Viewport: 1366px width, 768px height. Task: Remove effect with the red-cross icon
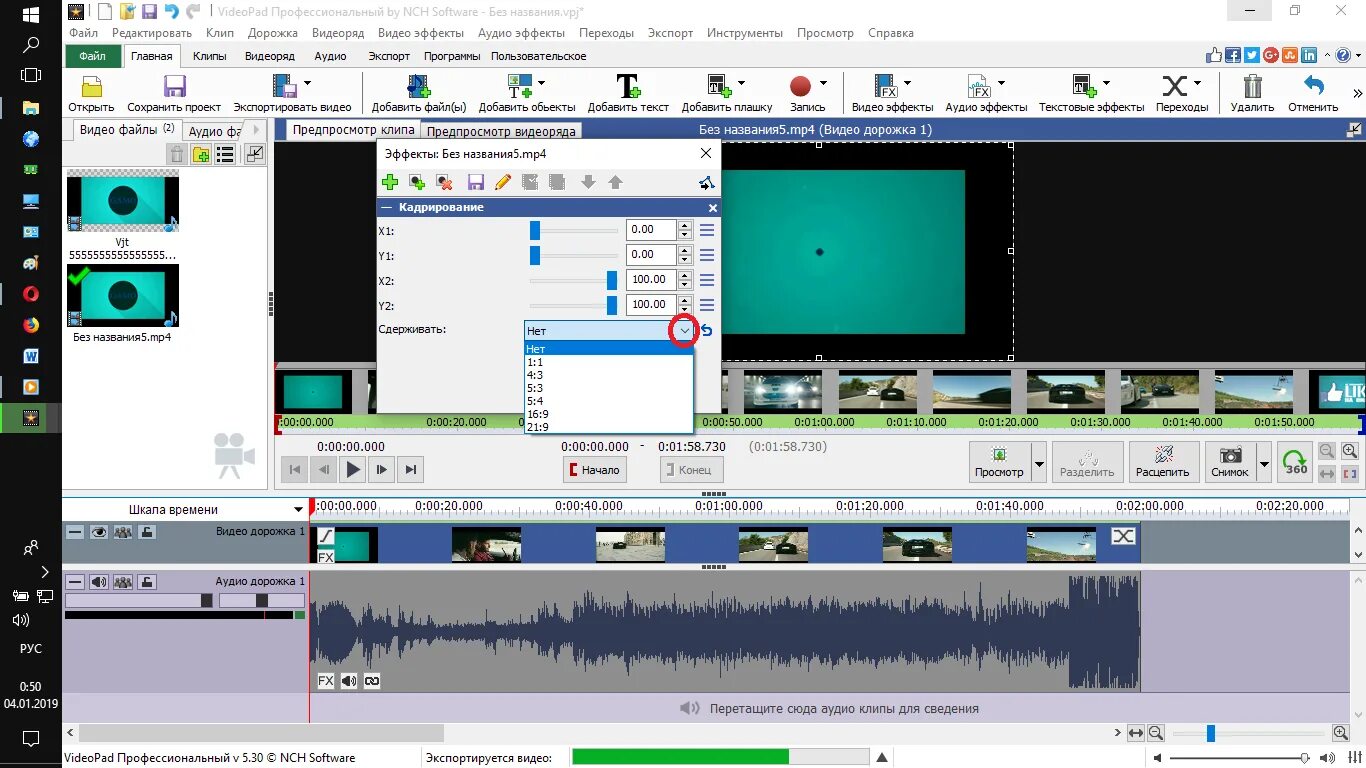pos(445,182)
